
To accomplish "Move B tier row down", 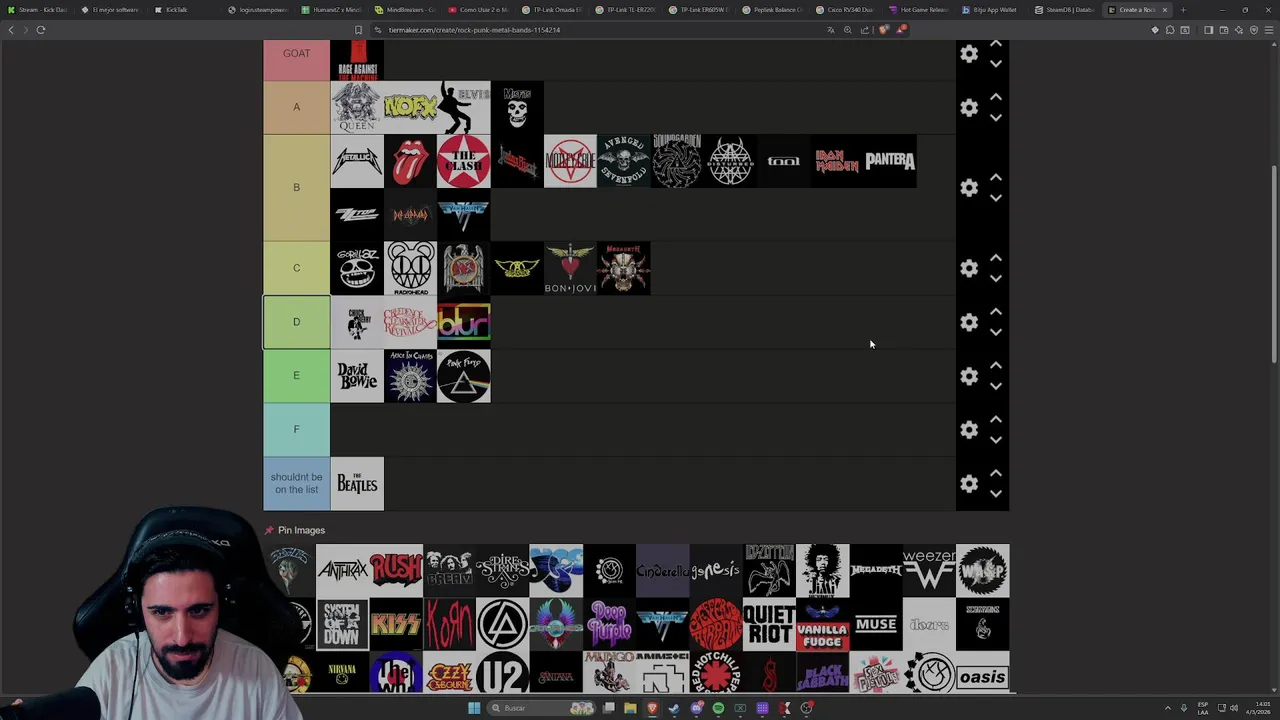I will (996, 198).
